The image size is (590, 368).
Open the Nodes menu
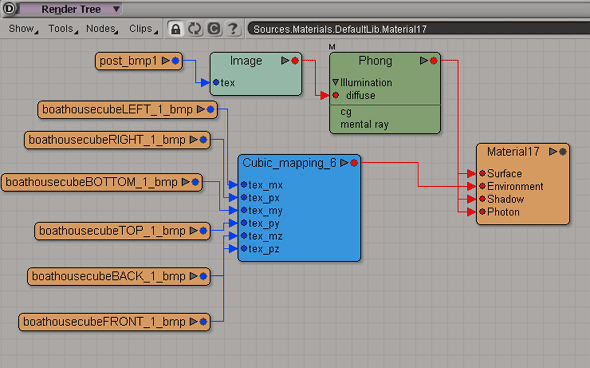102,29
